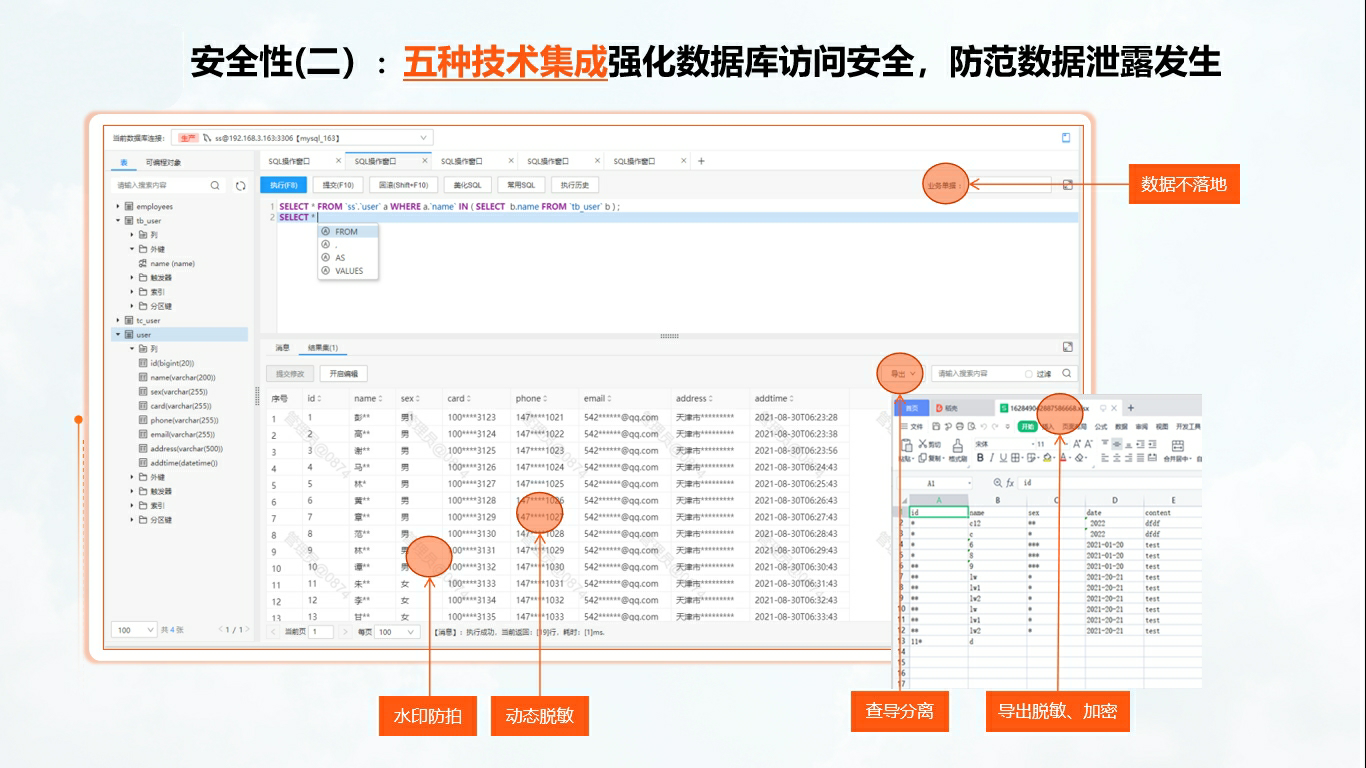Open 数据 menu in spreadsheet window
The width and height of the screenshot is (1366, 768).
pos(1121,426)
